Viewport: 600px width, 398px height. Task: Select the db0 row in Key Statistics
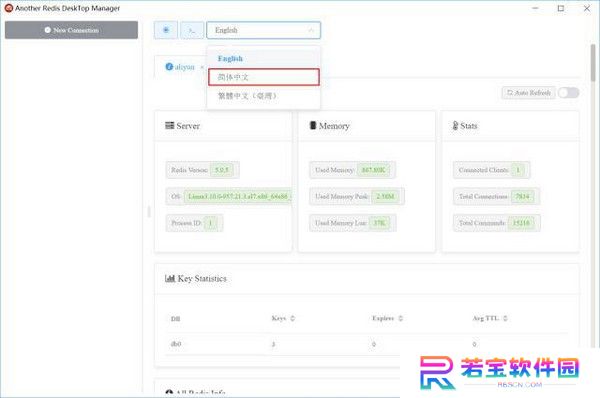tap(366, 344)
